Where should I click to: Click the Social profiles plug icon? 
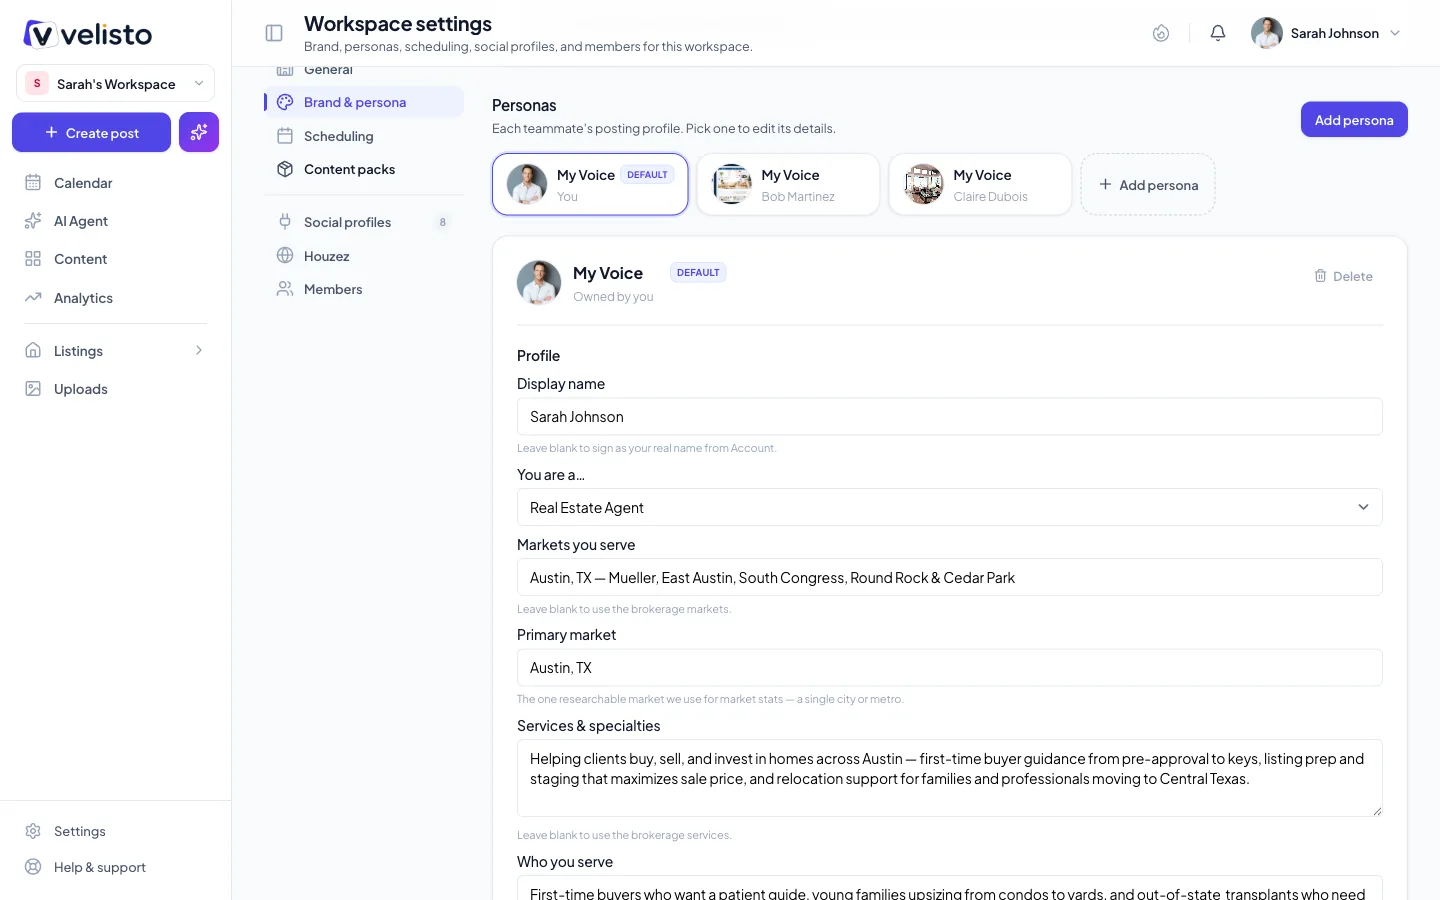(x=285, y=222)
